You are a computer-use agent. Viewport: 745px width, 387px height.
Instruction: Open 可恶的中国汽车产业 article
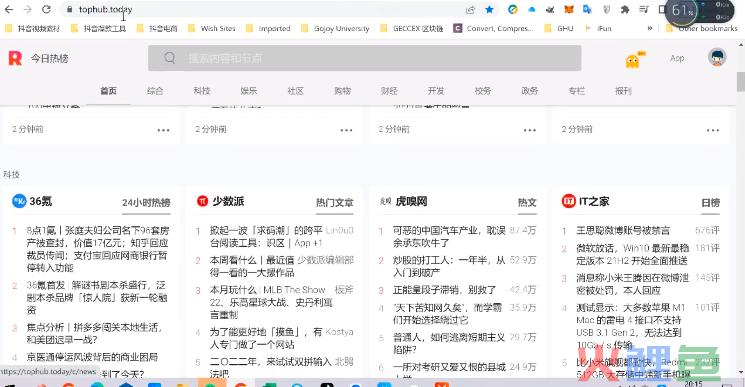click(449, 236)
